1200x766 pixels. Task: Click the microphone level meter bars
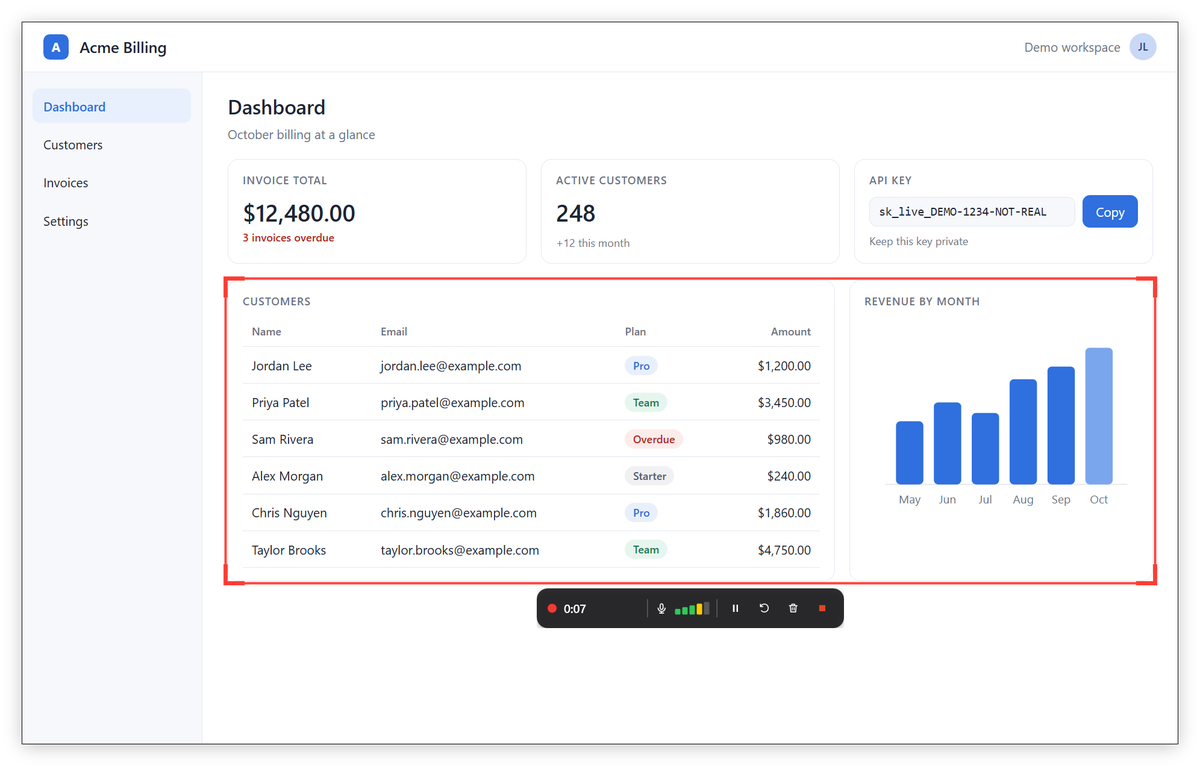pyautogui.click(x=692, y=608)
